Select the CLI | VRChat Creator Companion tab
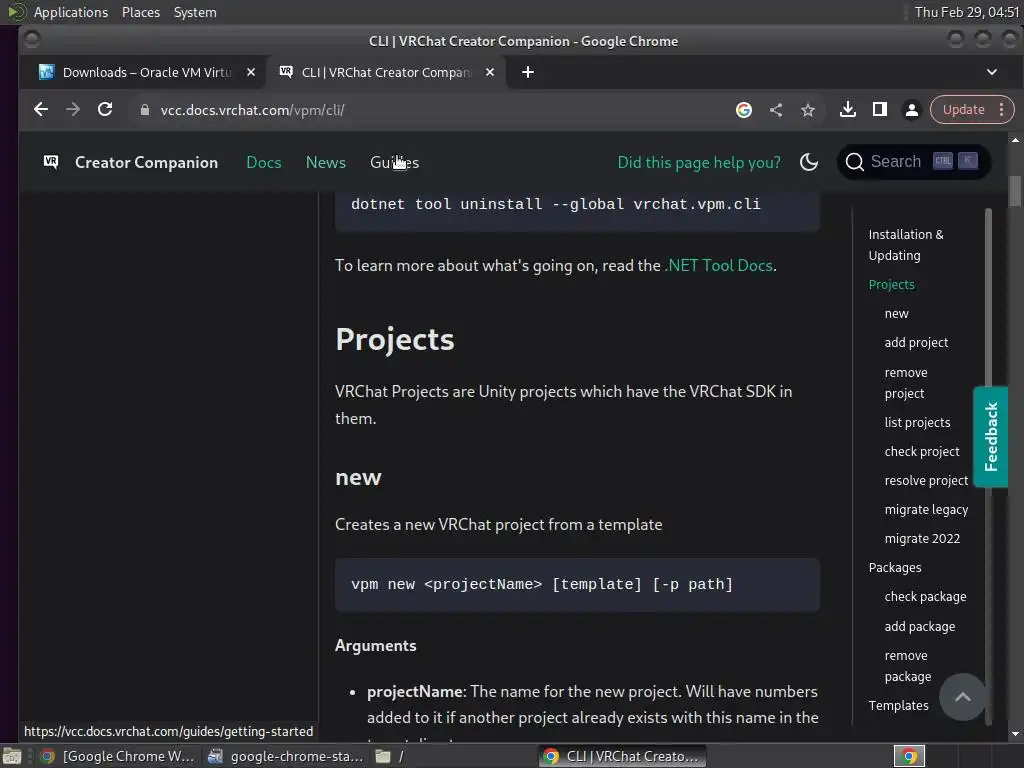This screenshot has width=1024, height=768. tap(385, 72)
